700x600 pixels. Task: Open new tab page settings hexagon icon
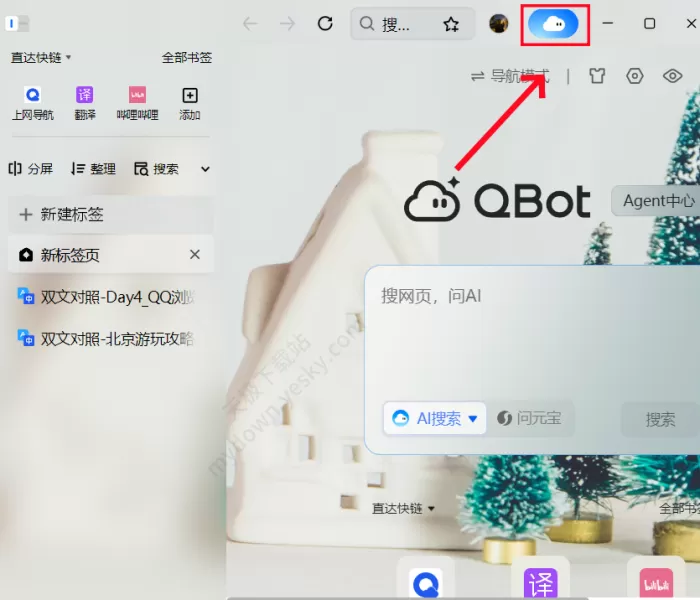(x=634, y=76)
